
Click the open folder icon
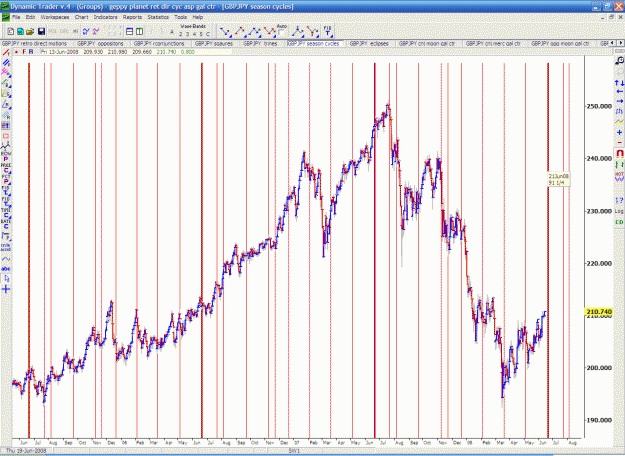[30, 31]
